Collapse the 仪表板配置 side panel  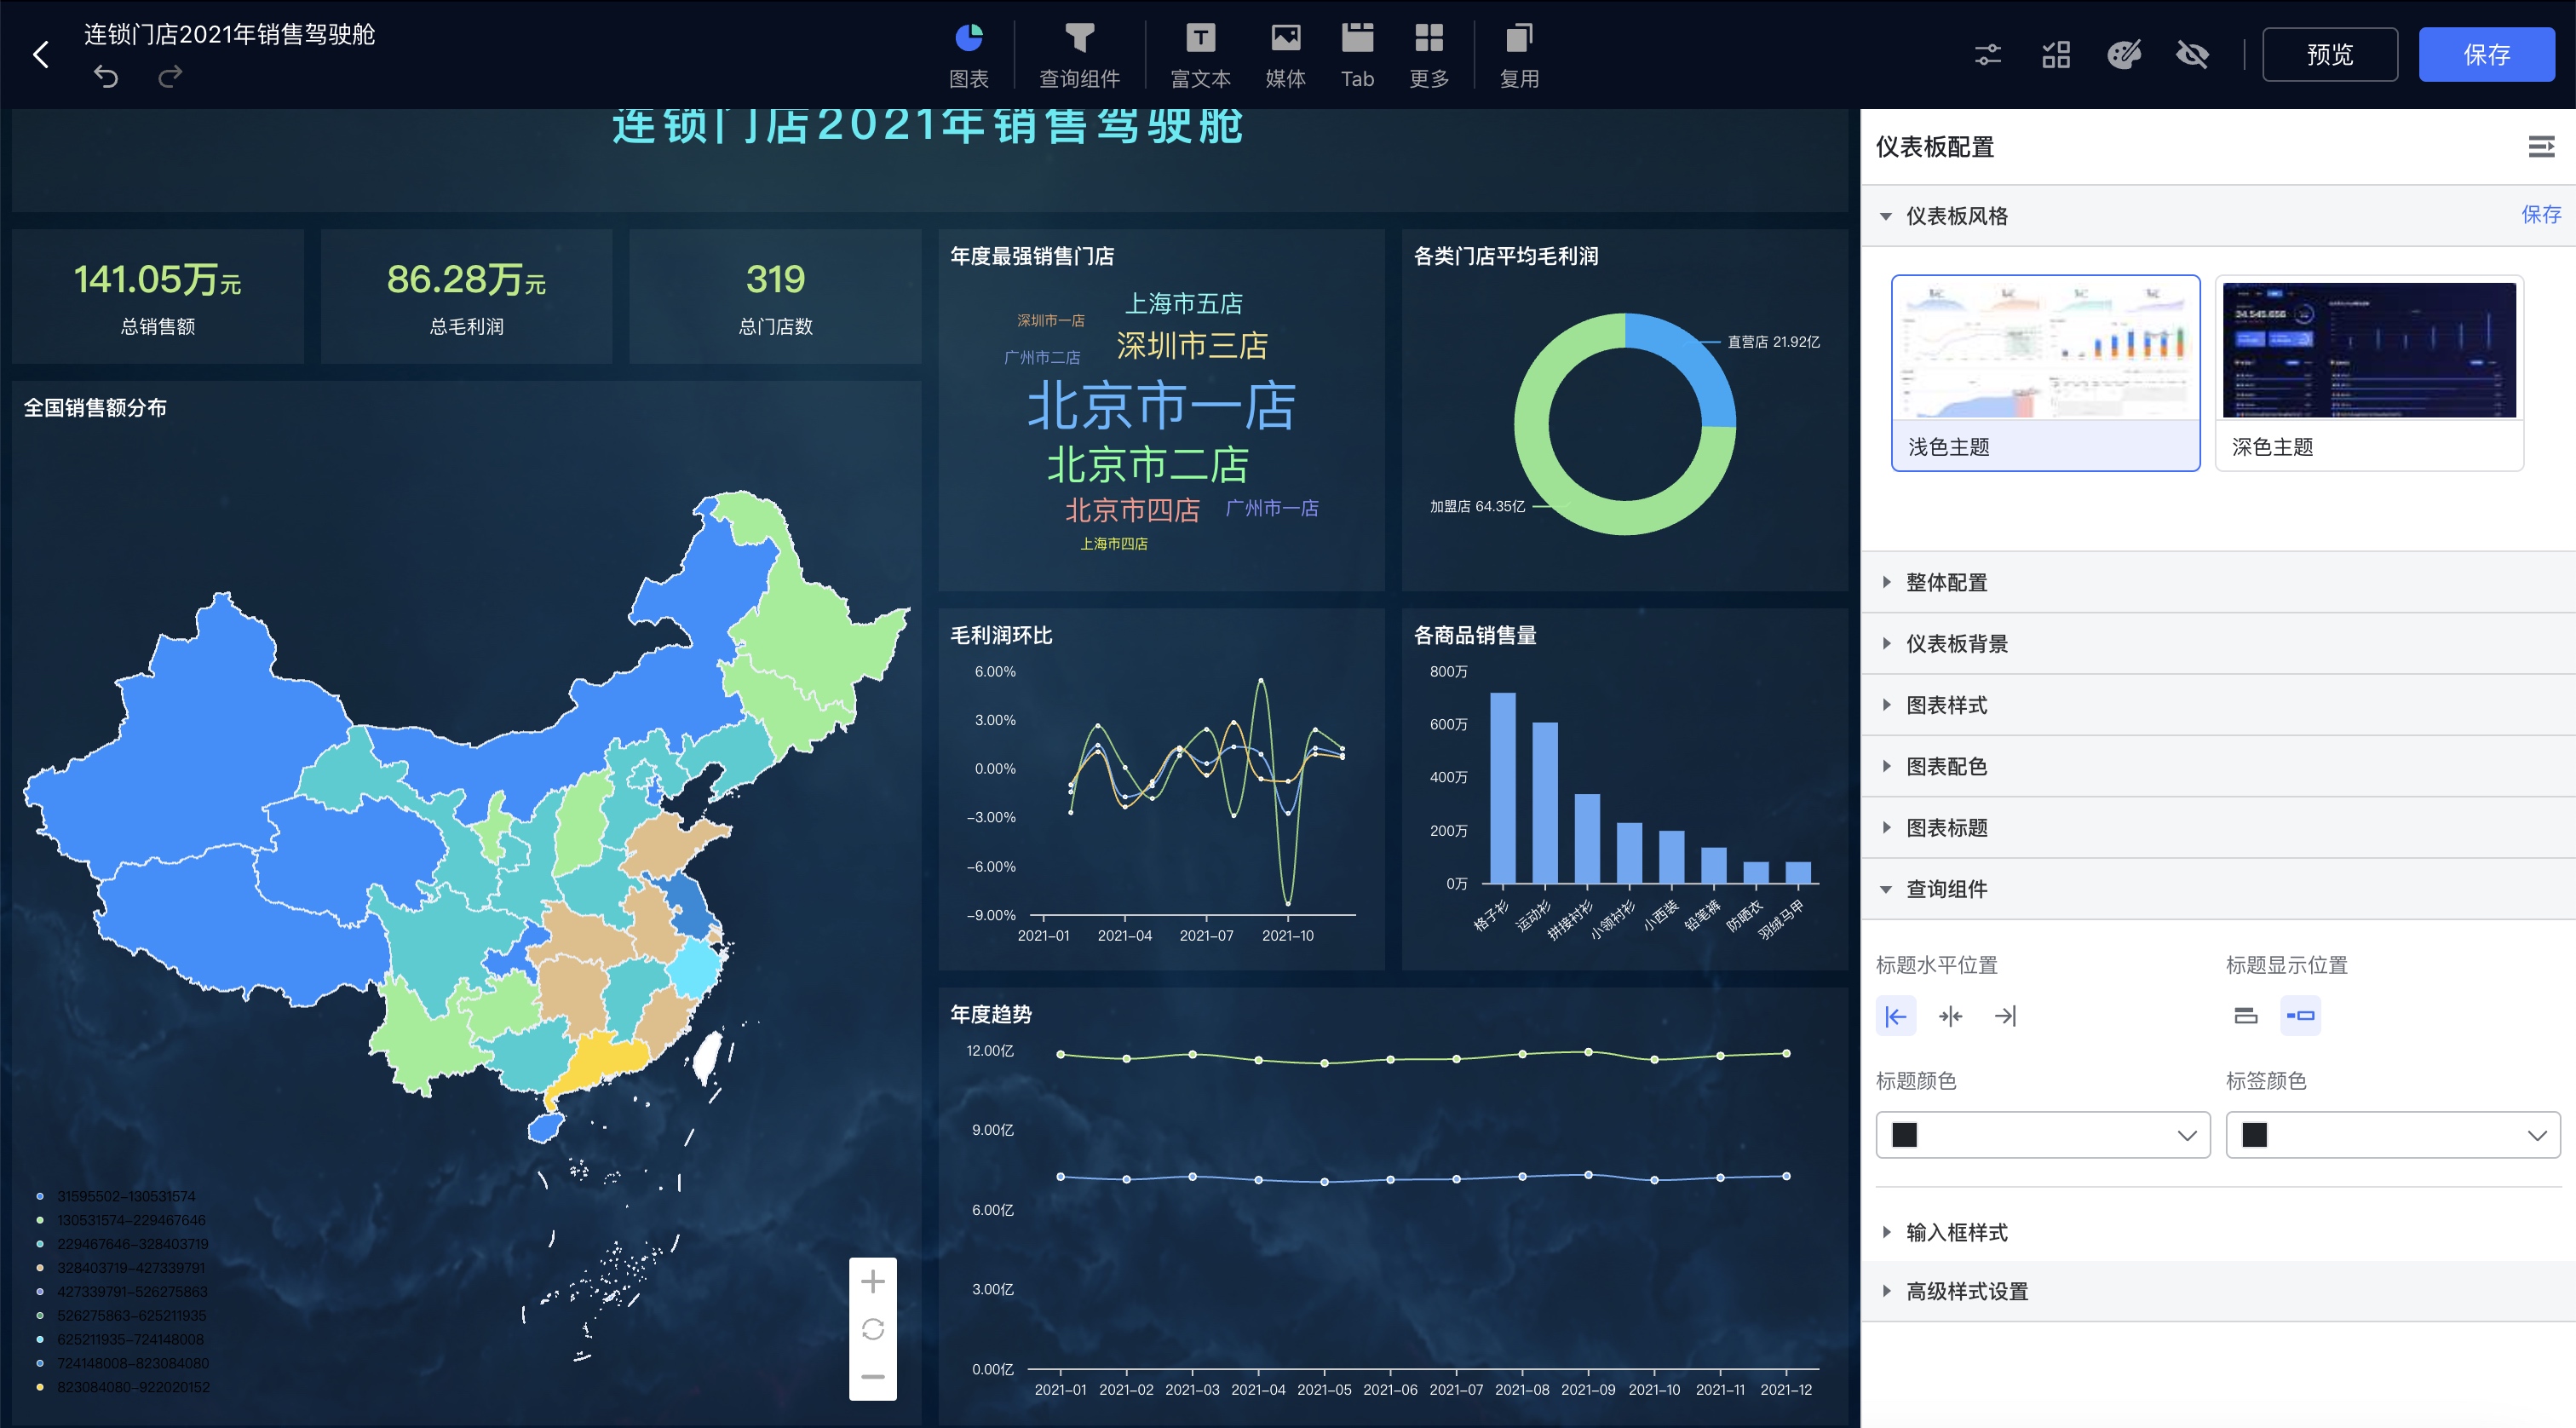[x=2541, y=147]
